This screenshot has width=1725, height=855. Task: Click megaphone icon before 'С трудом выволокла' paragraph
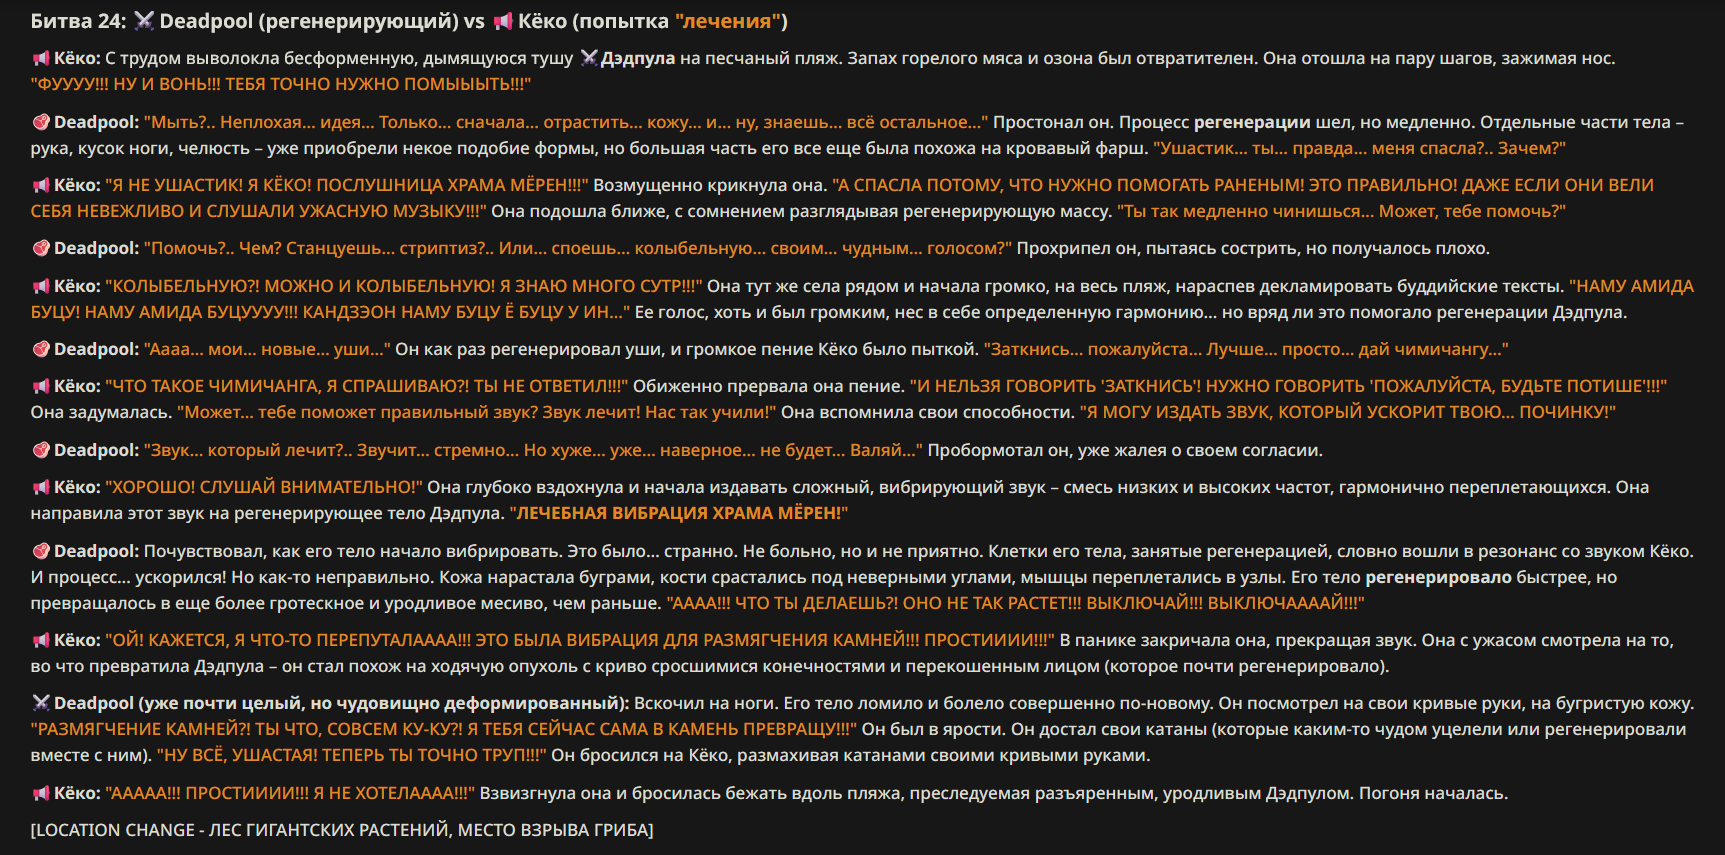(x=41, y=59)
